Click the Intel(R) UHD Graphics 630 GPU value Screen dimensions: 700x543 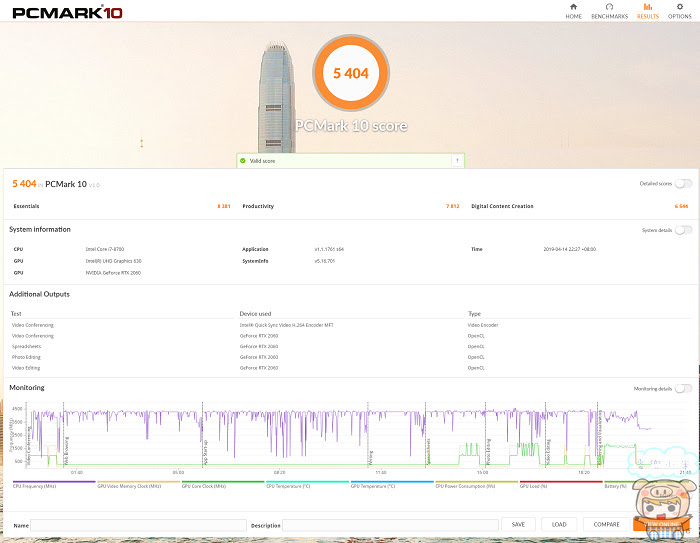pos(113,261)
